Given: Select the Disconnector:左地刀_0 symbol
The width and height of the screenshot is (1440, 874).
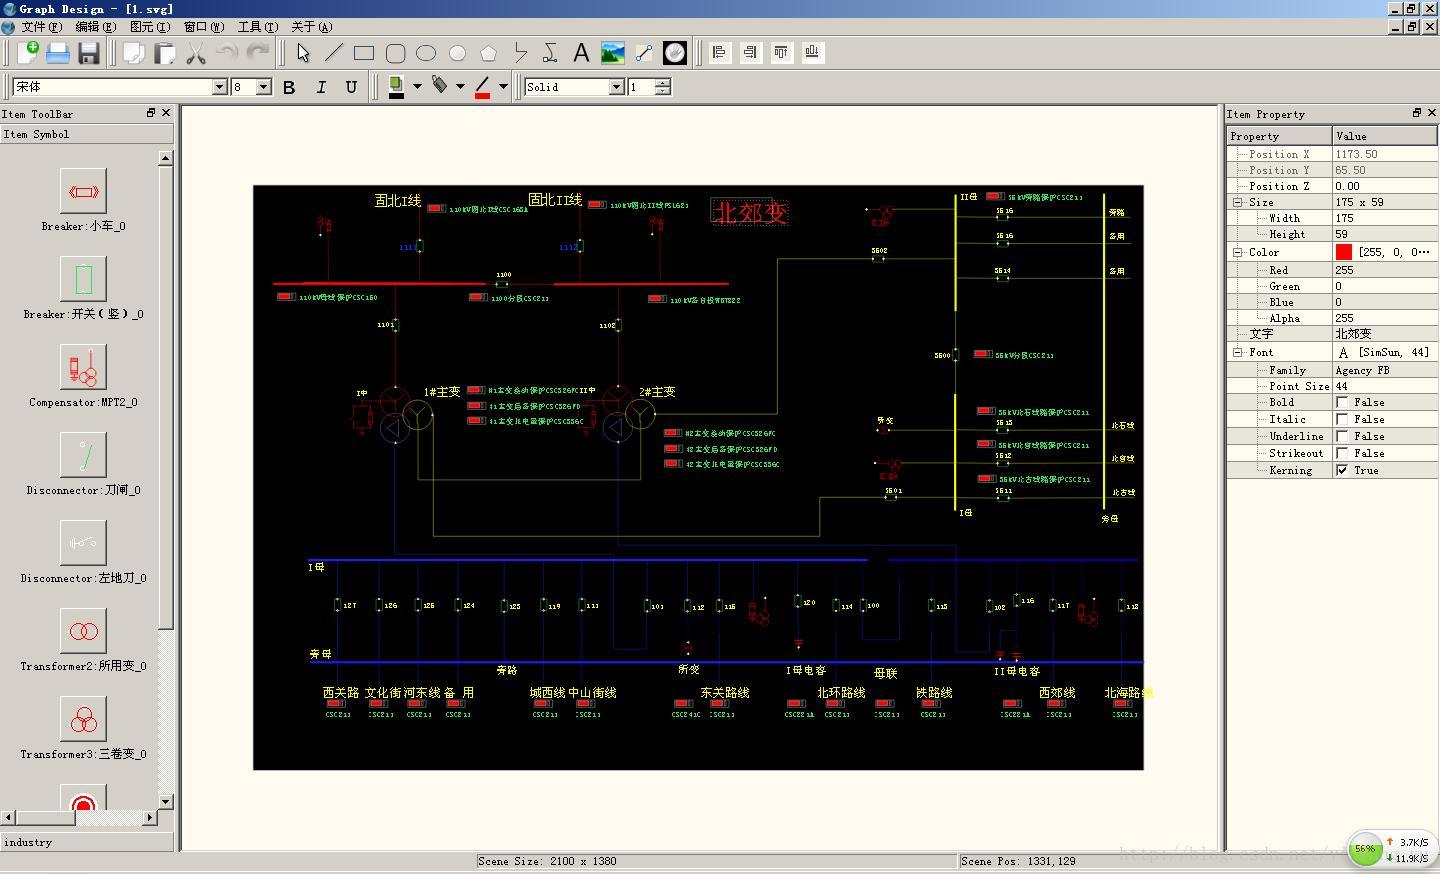Looking at the screenshot, I should [84, 543].
